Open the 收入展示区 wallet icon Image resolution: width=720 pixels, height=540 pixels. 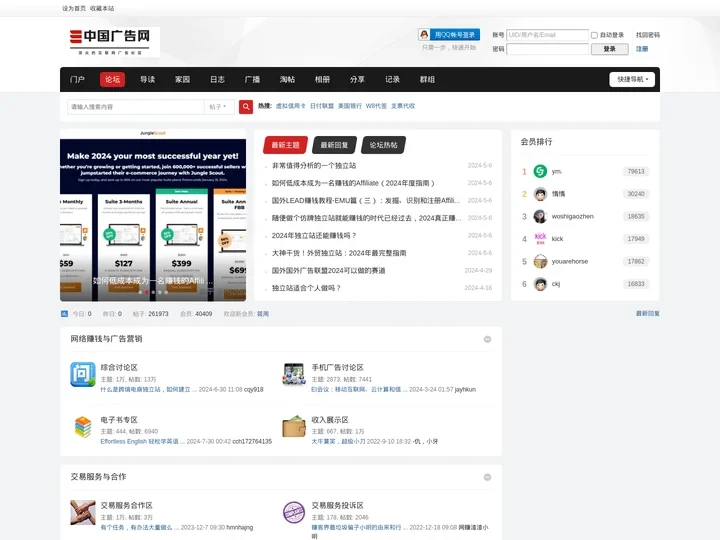[x=294, y=427]
